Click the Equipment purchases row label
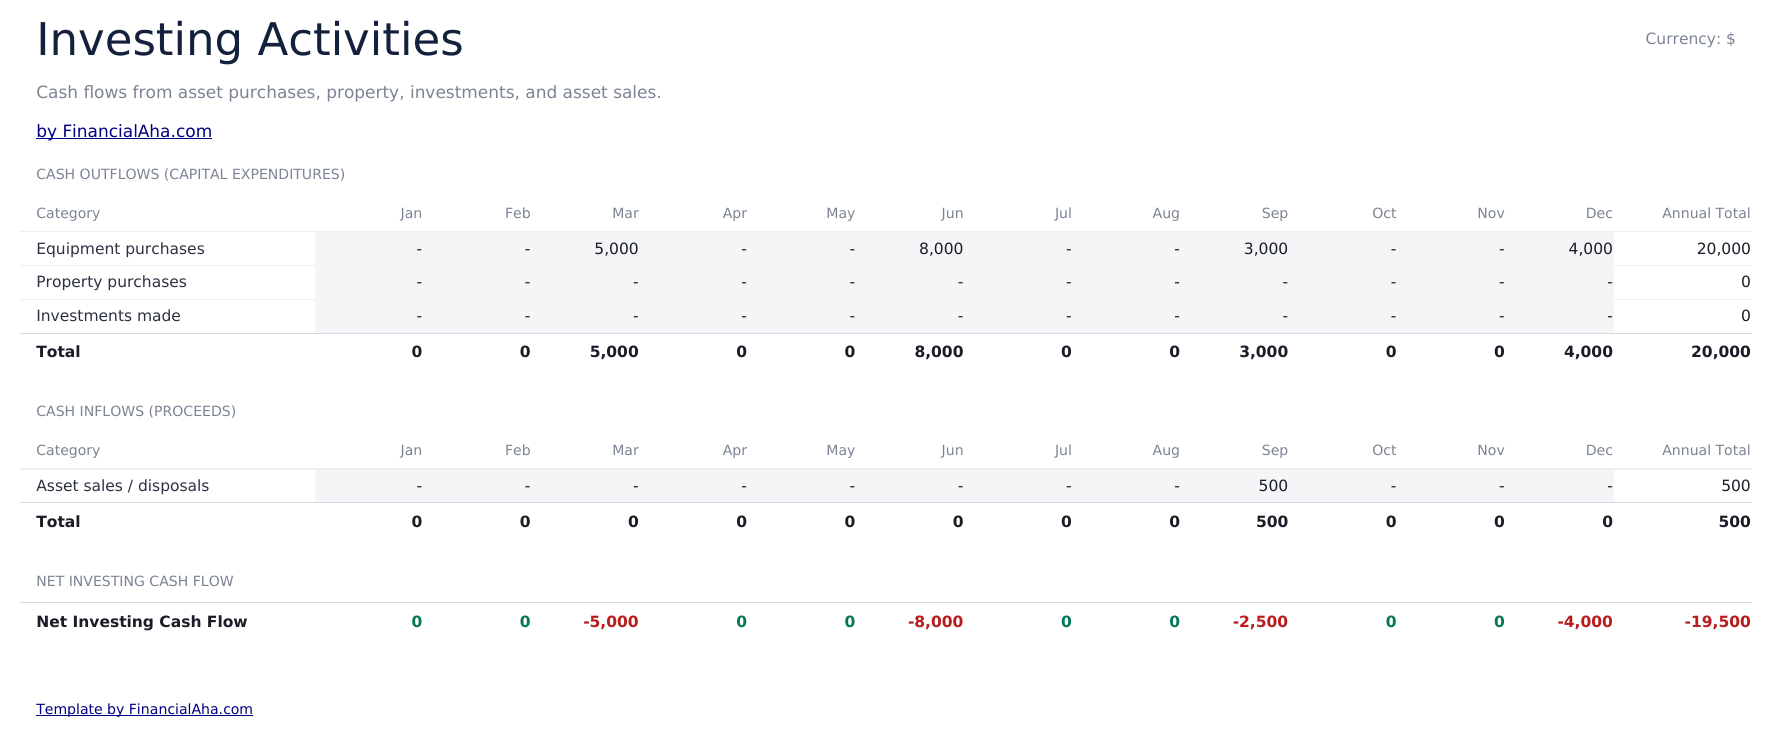1772x737 pixels. coord(120,249)
